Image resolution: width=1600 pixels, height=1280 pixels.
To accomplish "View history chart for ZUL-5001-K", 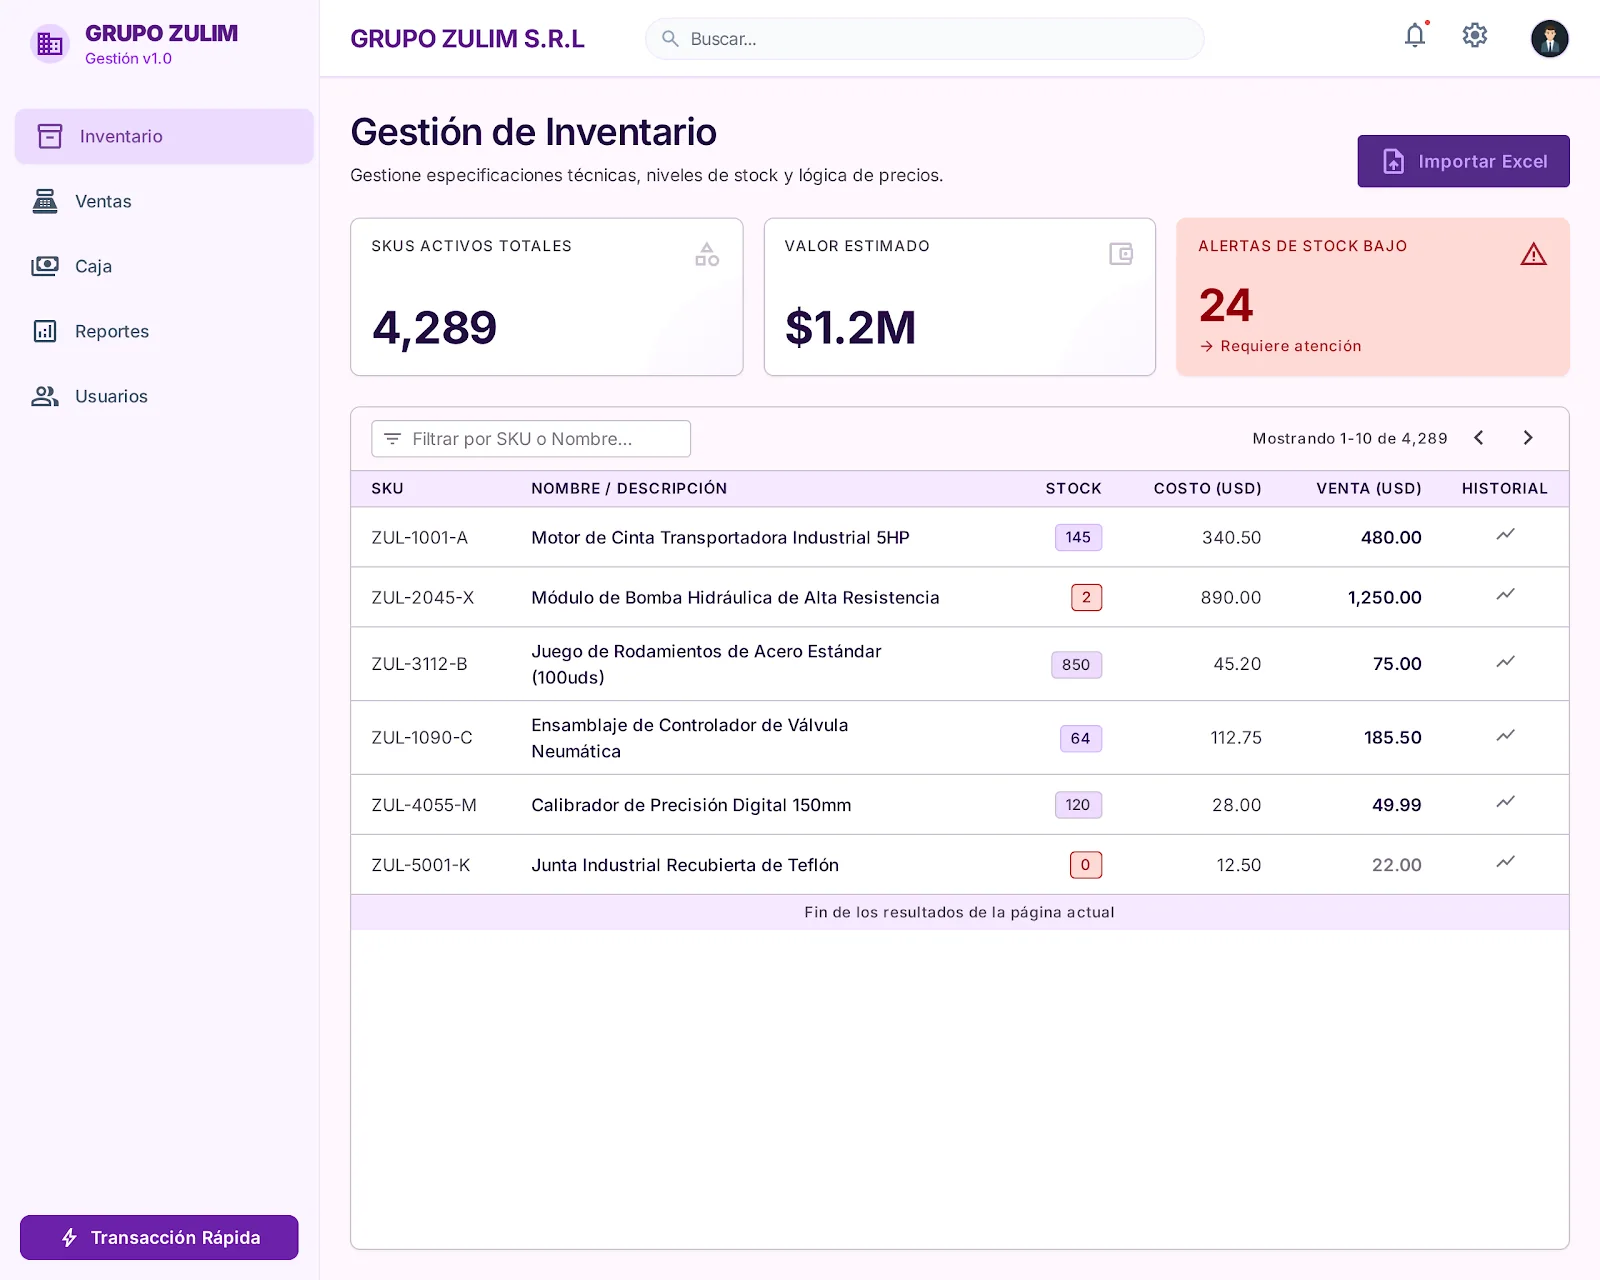I will (1505, 862).
